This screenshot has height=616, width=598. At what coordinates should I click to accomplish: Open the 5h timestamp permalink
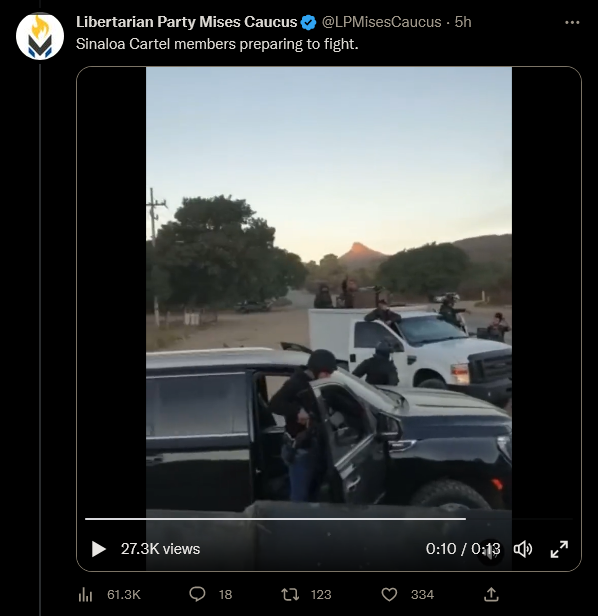coord(463,22)
